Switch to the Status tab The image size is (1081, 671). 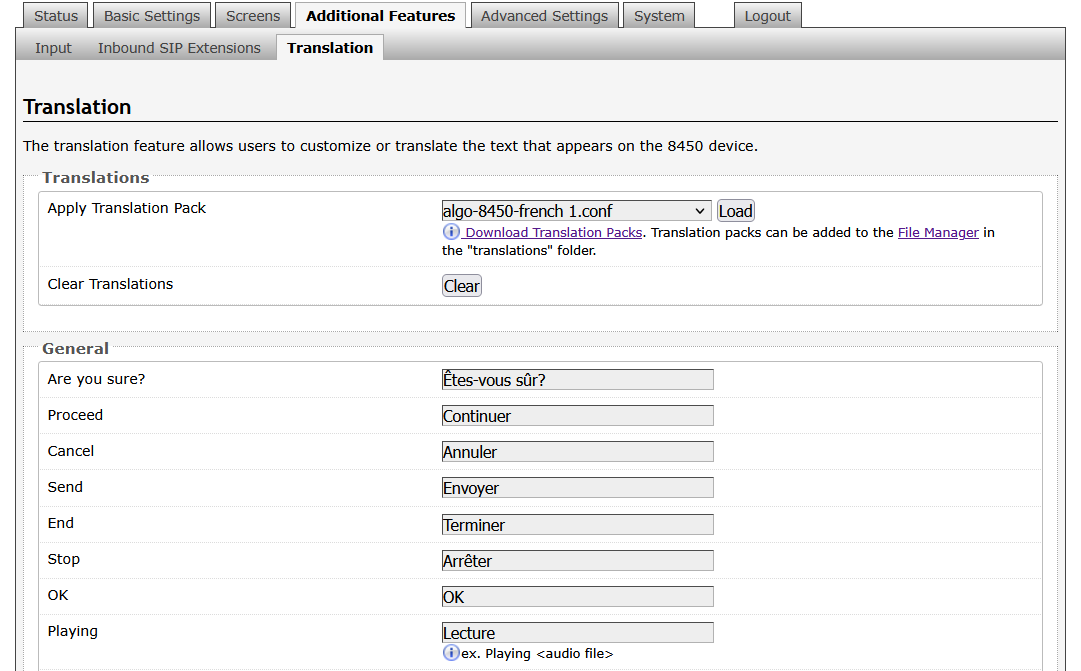tap(56, 16)
